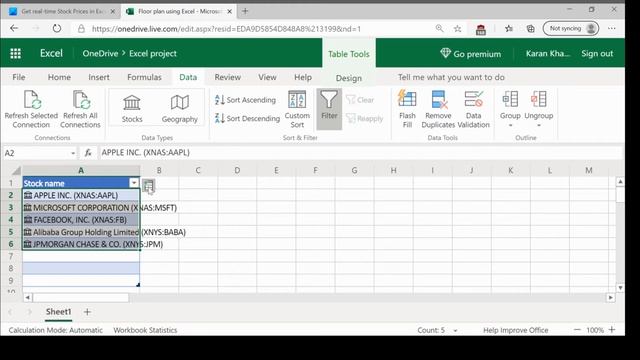Open a new browser tab
The height and width of the screenshot is (360, 640).
pyautogui.click(x=245, y=11)
